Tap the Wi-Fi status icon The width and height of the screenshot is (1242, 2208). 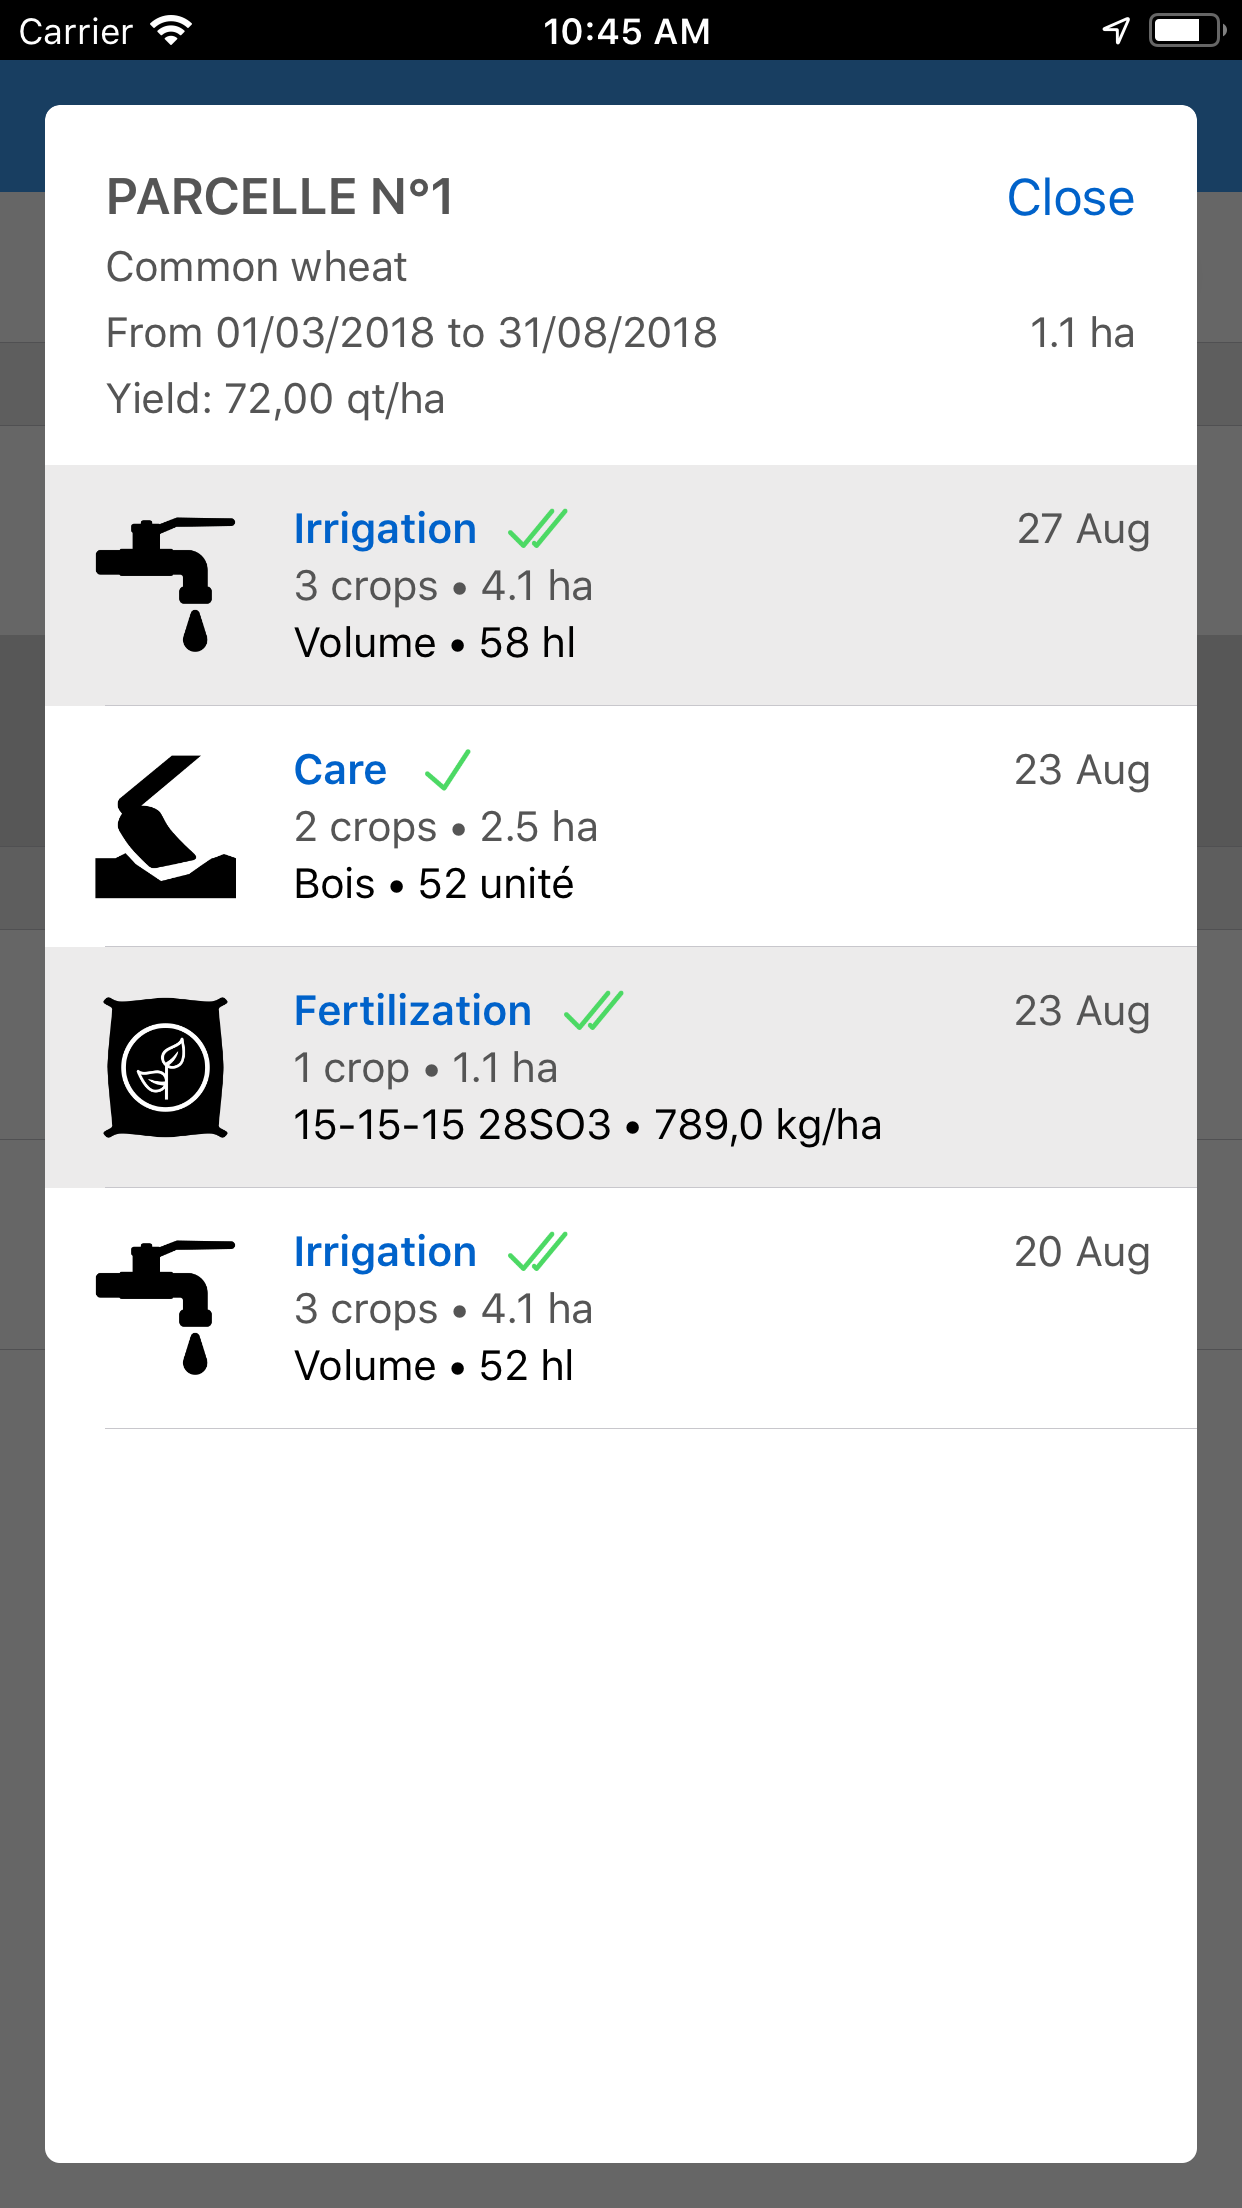click(x=171, y=31)
